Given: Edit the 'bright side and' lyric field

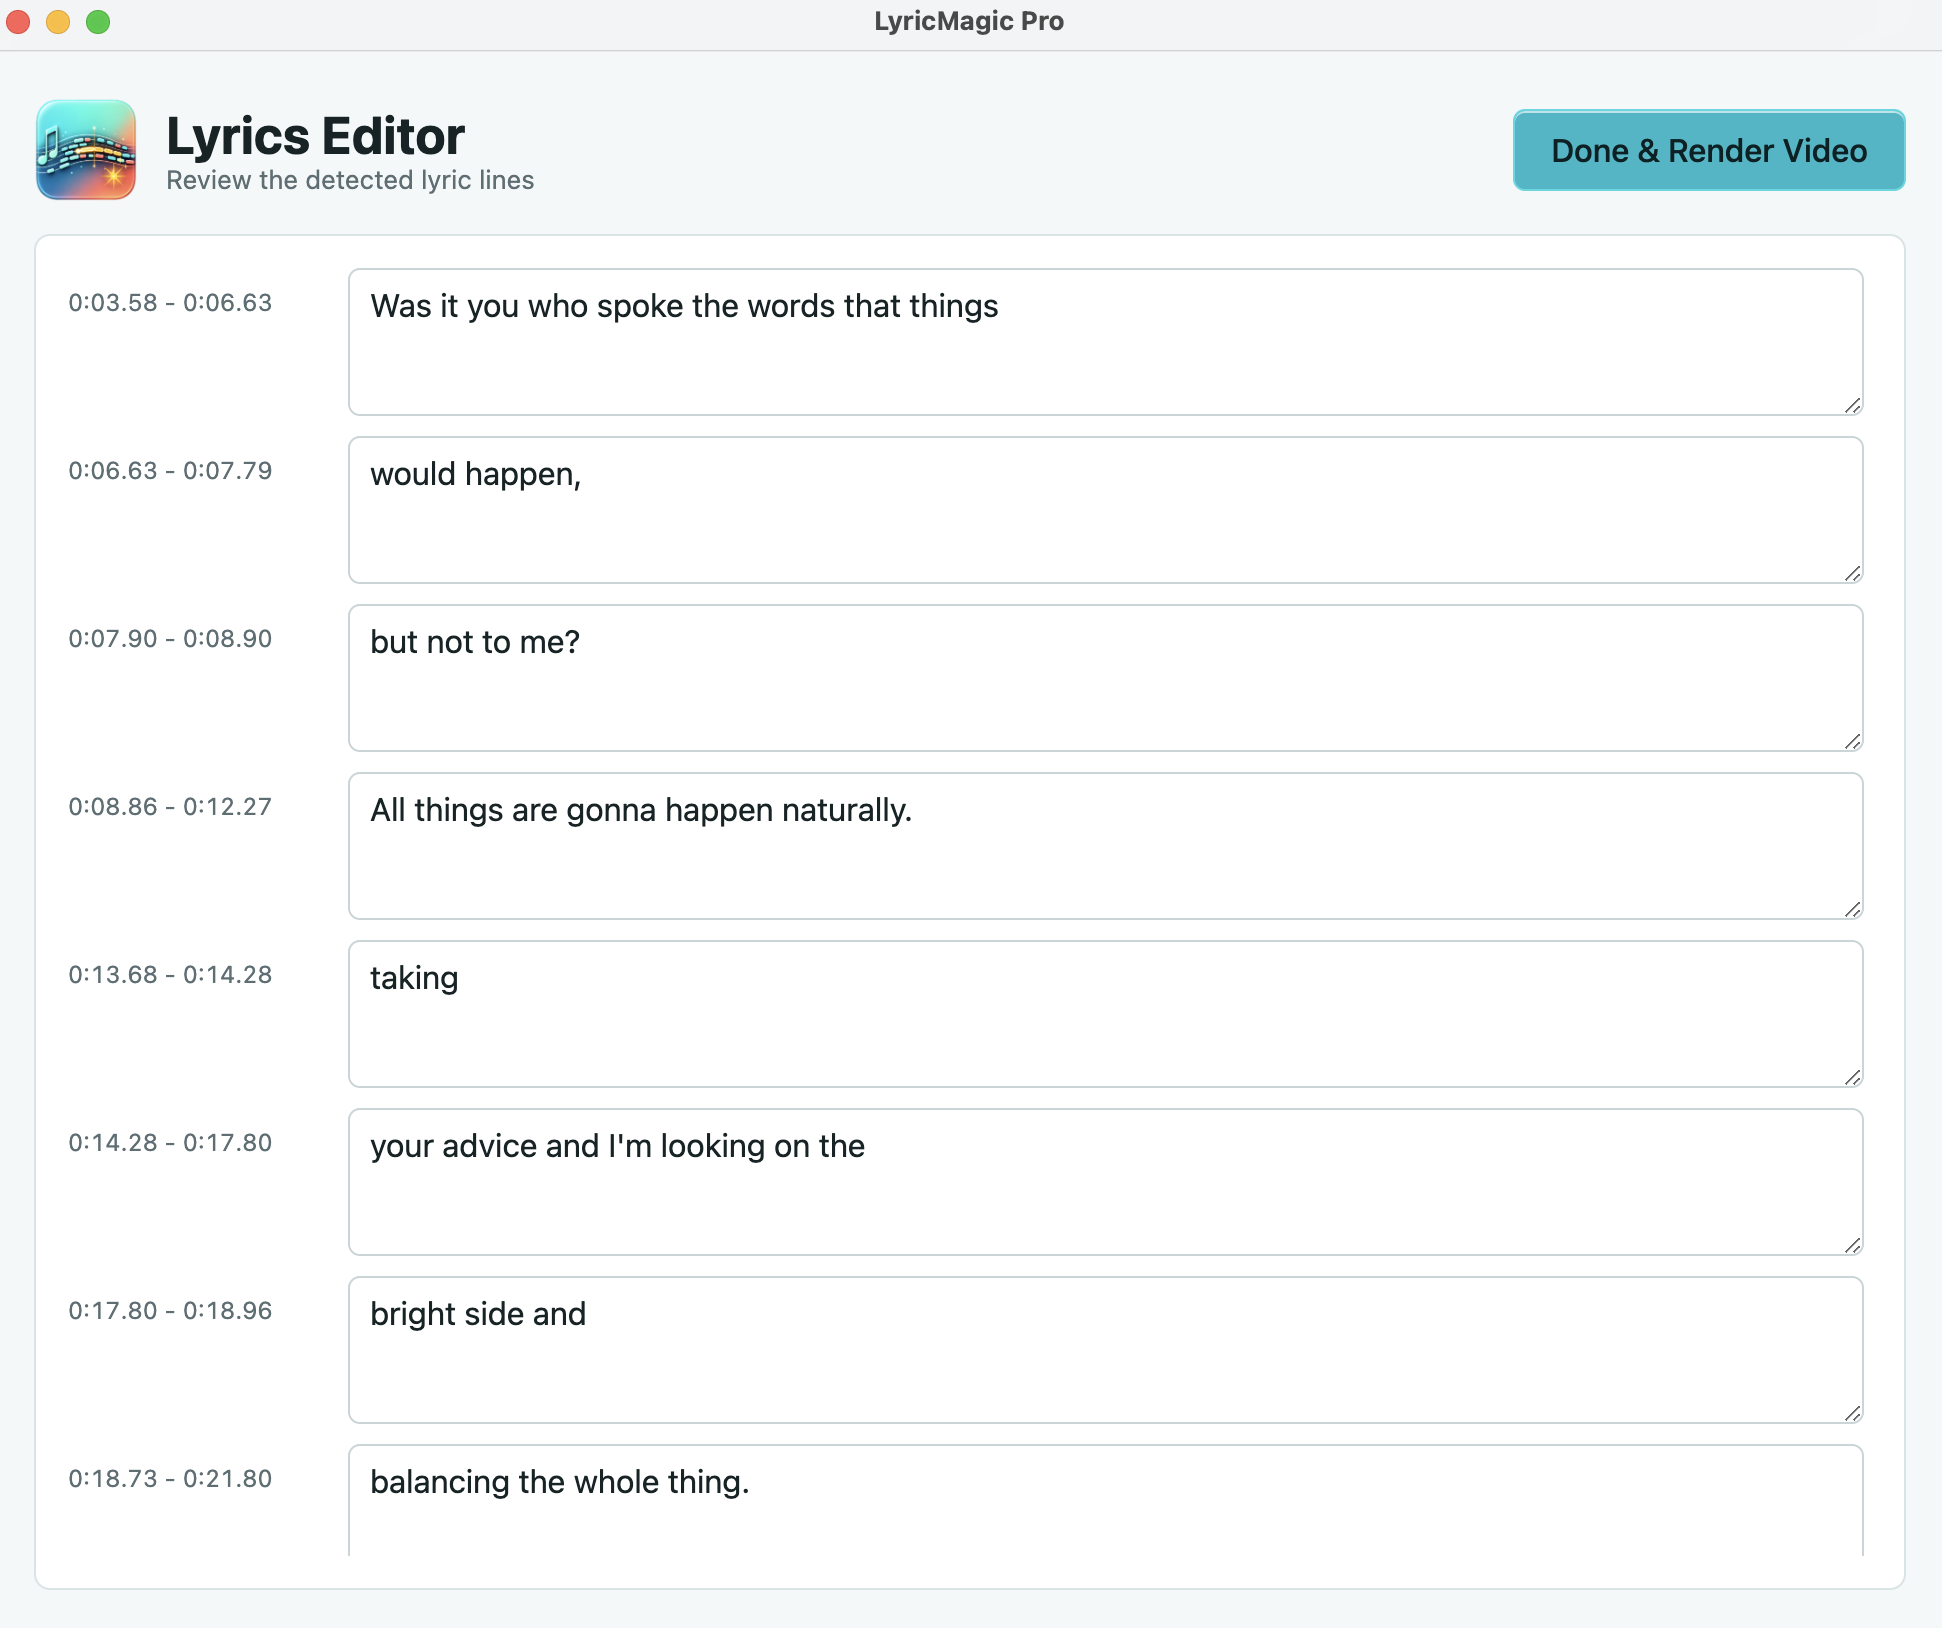Looking at the screenshot, I should pos(1105,1350).
